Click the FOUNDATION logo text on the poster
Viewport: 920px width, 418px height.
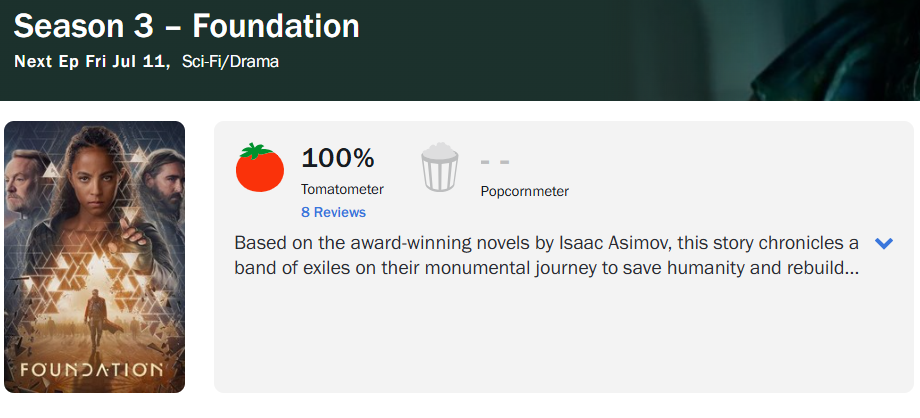pos(92,370)
